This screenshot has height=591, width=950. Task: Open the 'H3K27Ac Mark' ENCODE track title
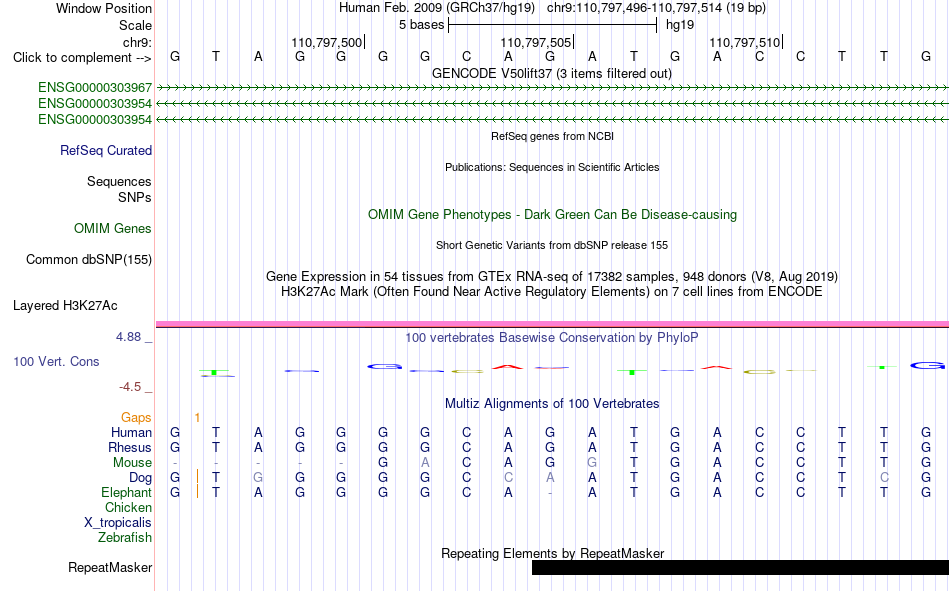(x=551, y=292)
